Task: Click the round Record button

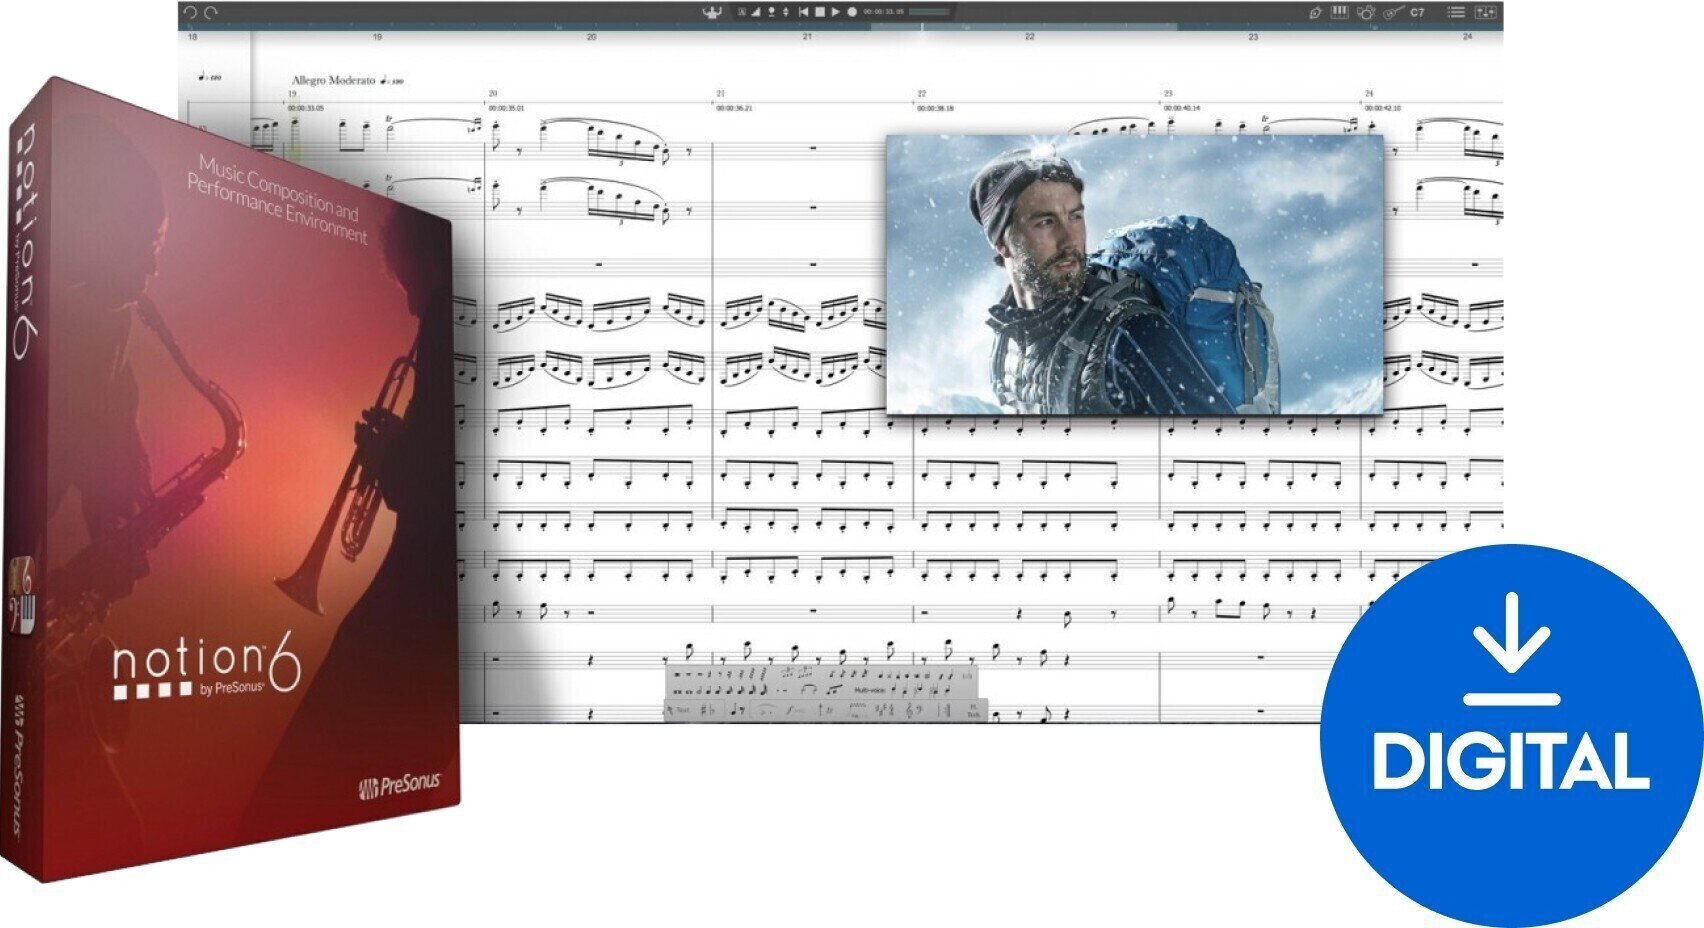Action: tap(852, 12)
